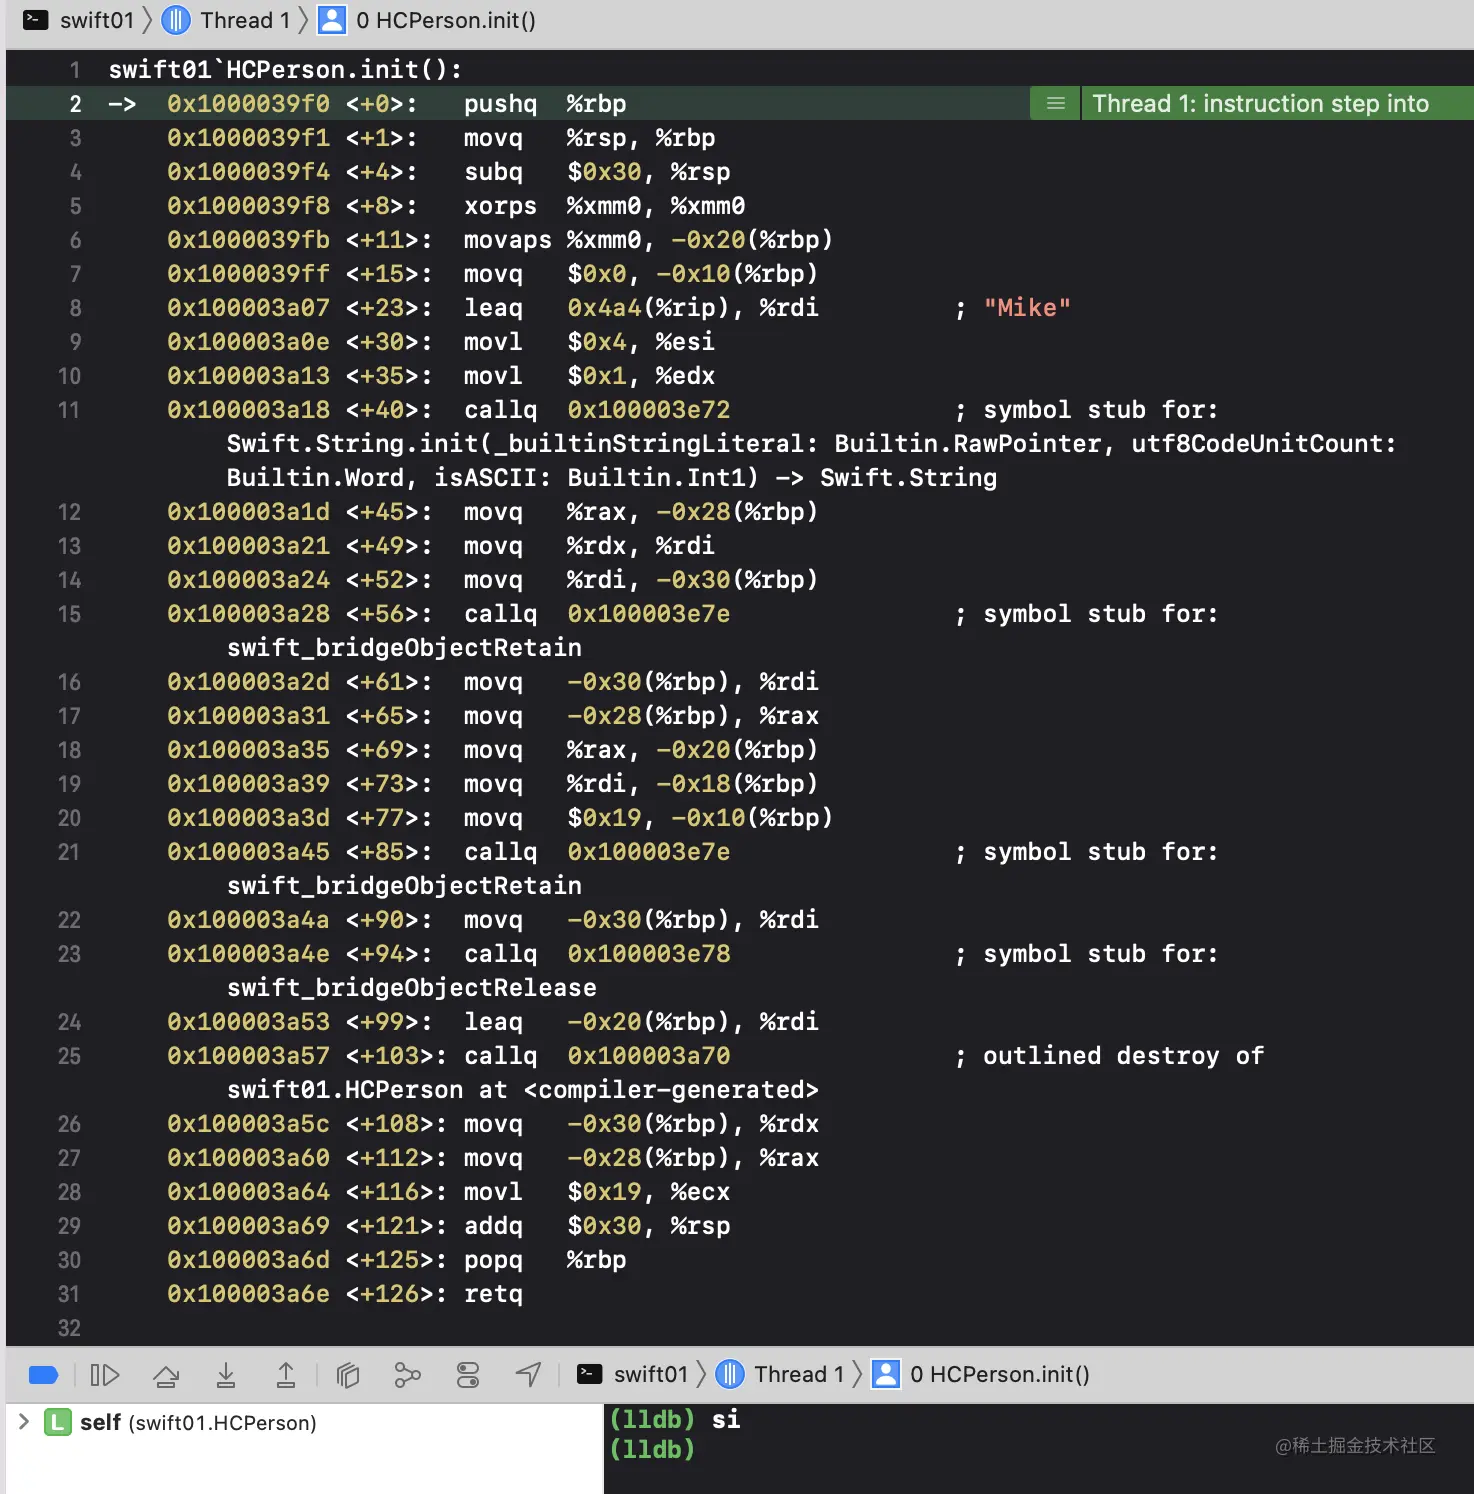Click 'swift01.HCPerson at <compiler-generated>' text
Image resolution: width=1474 pixels, height=1494 pixels.
click(523, 1090)
